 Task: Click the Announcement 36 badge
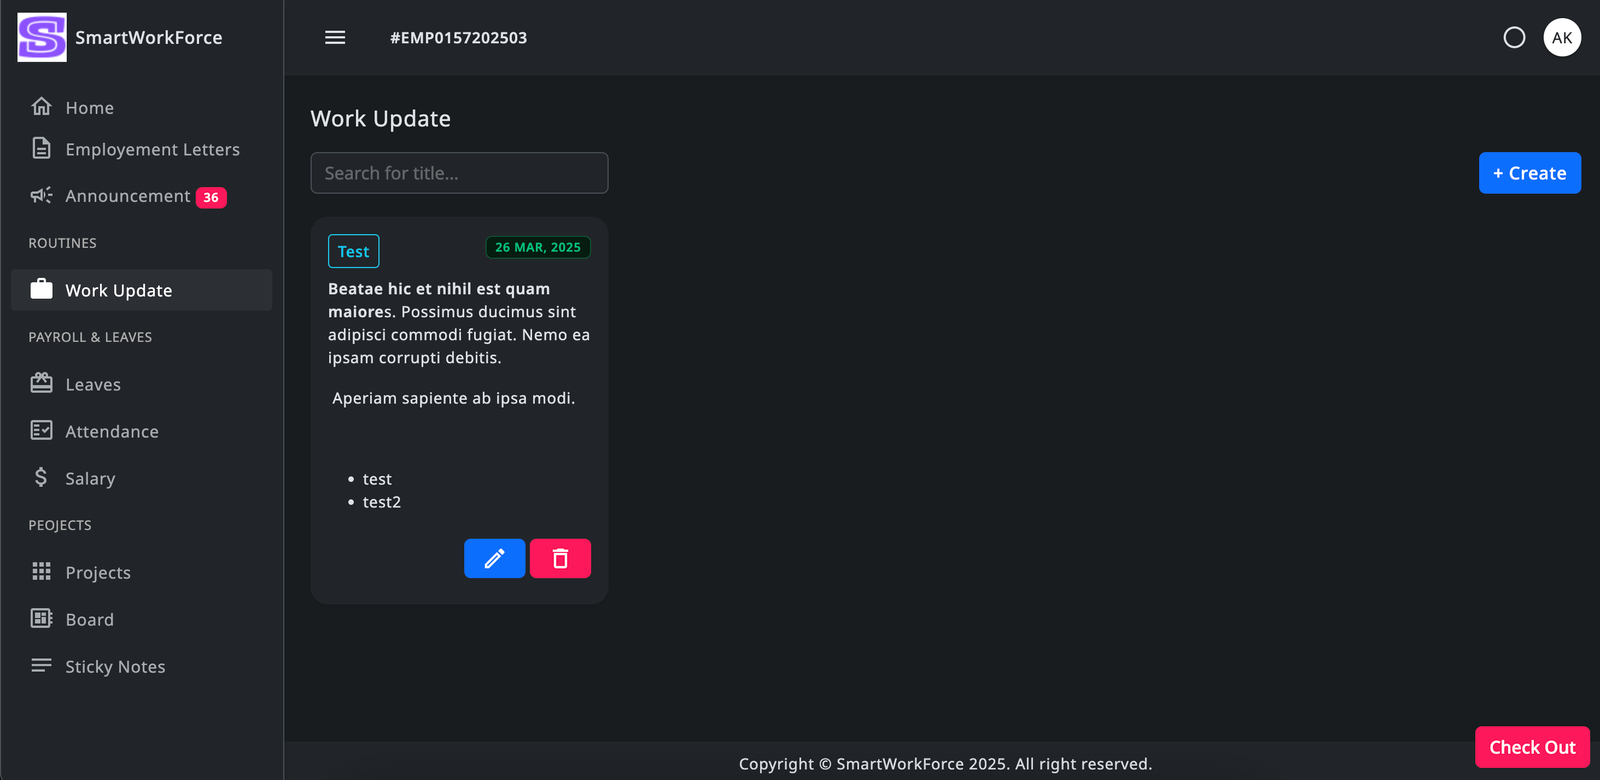tap(211, 198)
